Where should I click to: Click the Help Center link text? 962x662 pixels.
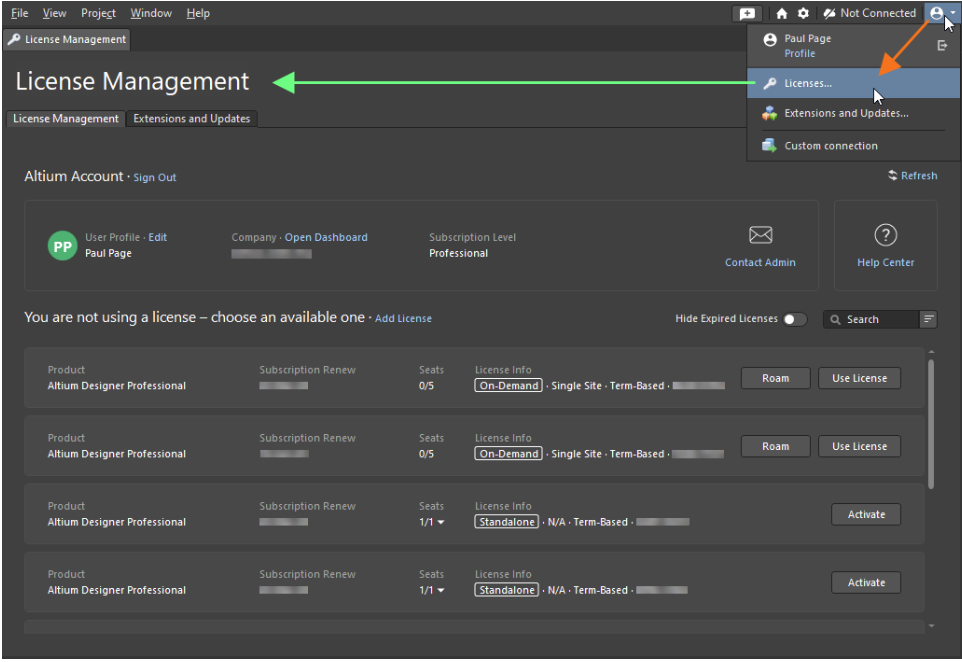click(885, 263)
